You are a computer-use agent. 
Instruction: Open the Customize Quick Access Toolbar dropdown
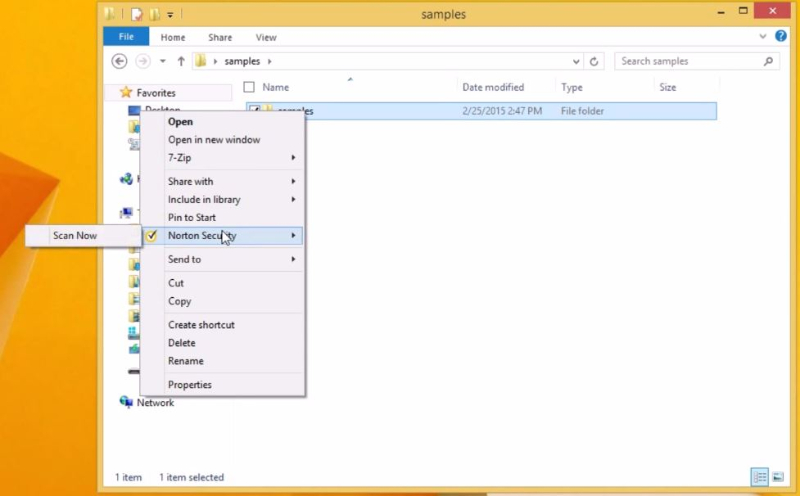click(170, 15)
